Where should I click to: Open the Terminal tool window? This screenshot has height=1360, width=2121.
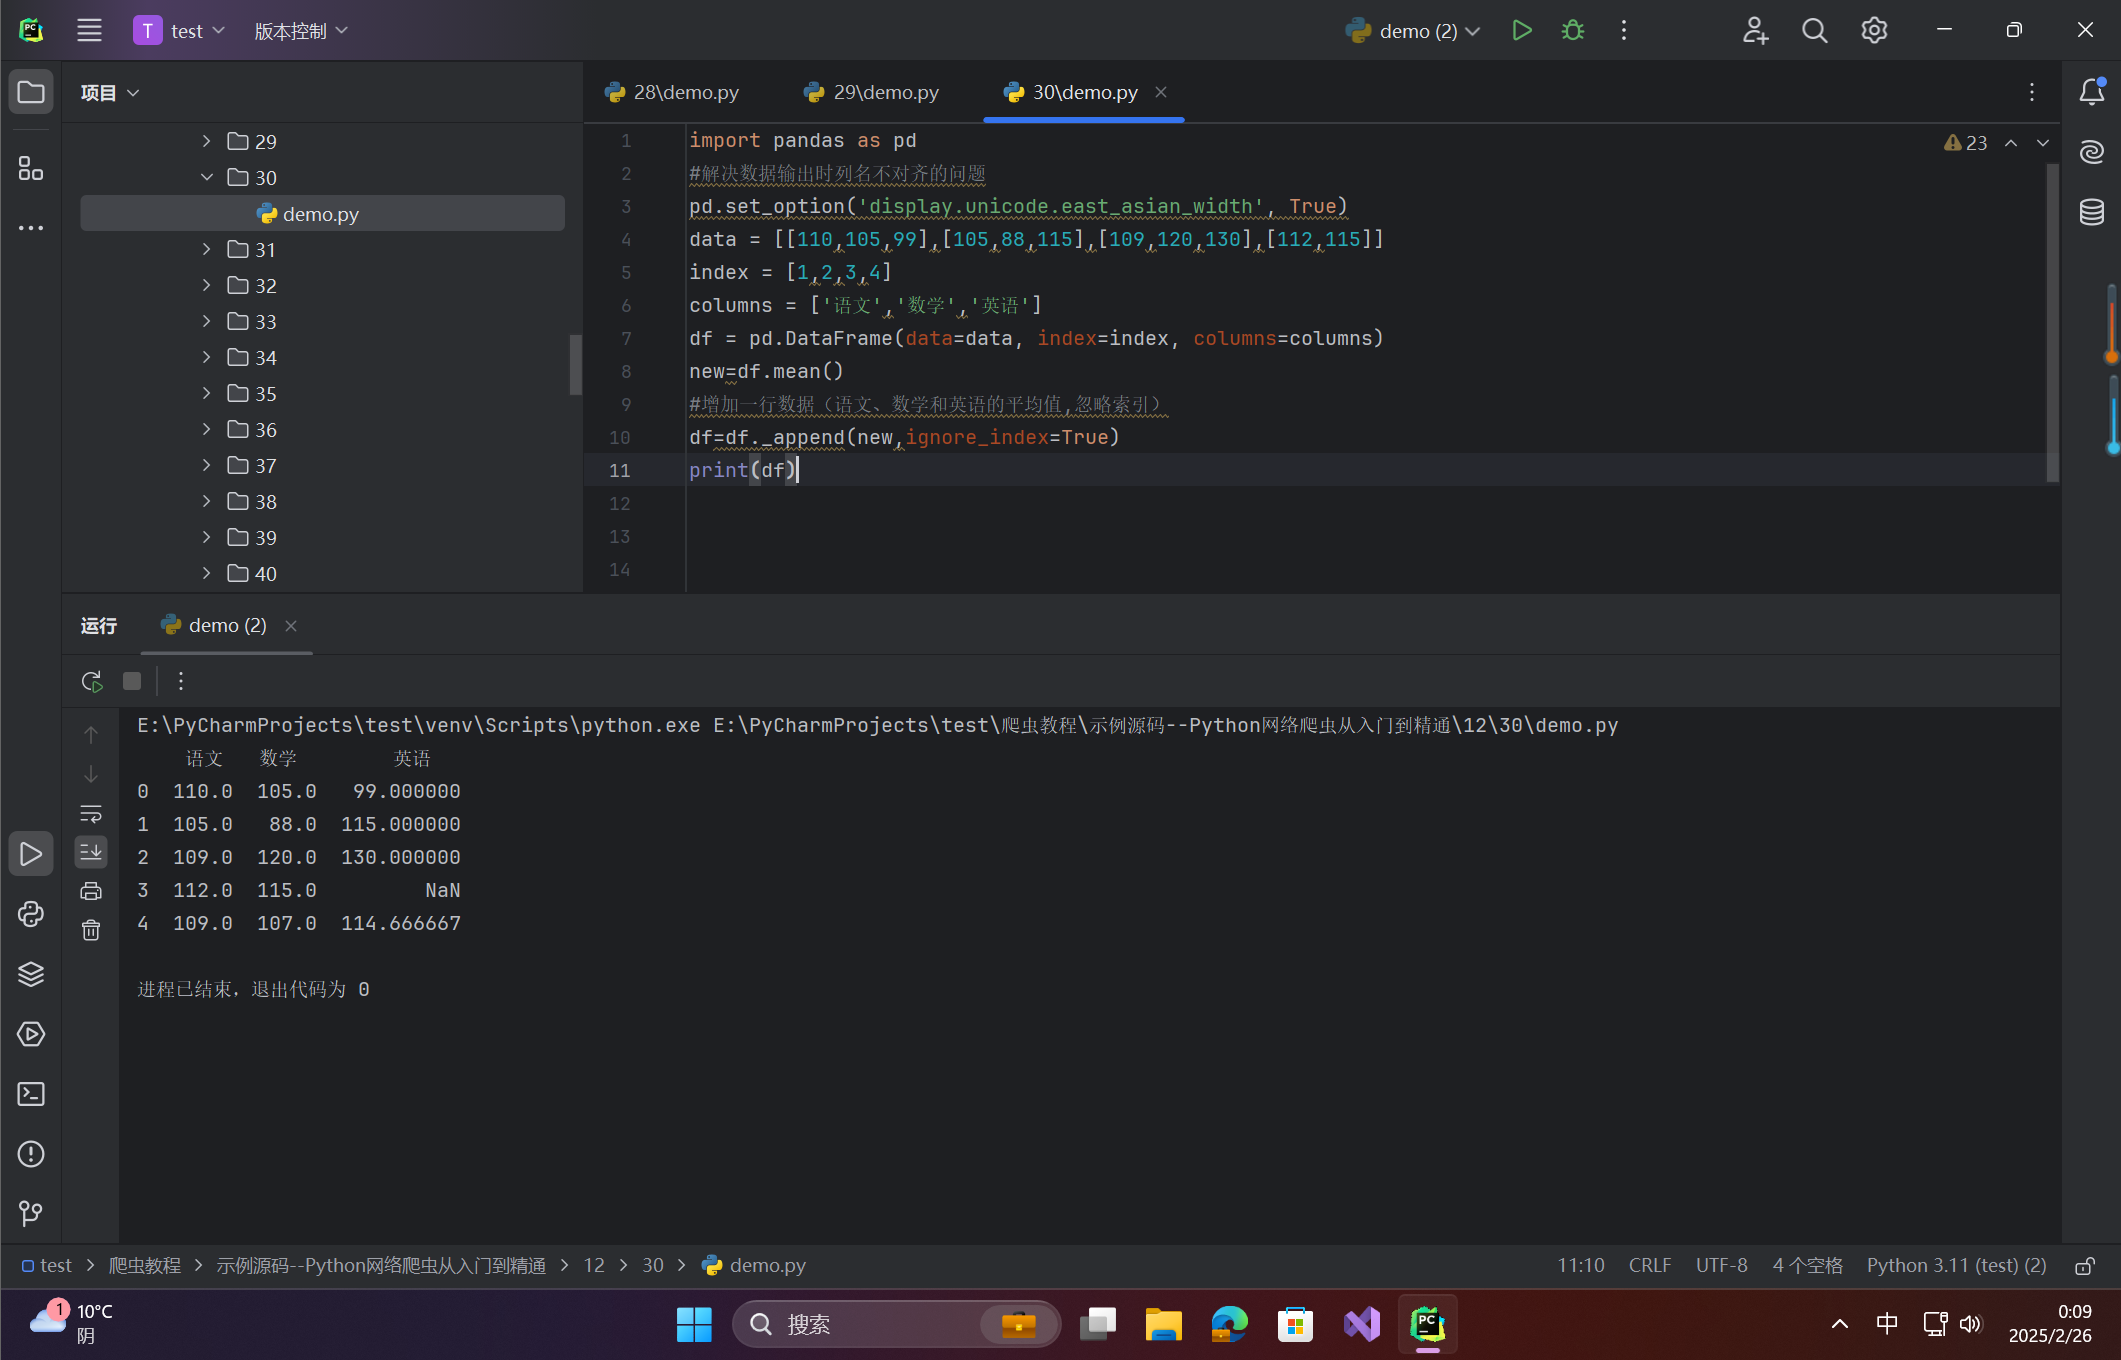click(31, 1093)
